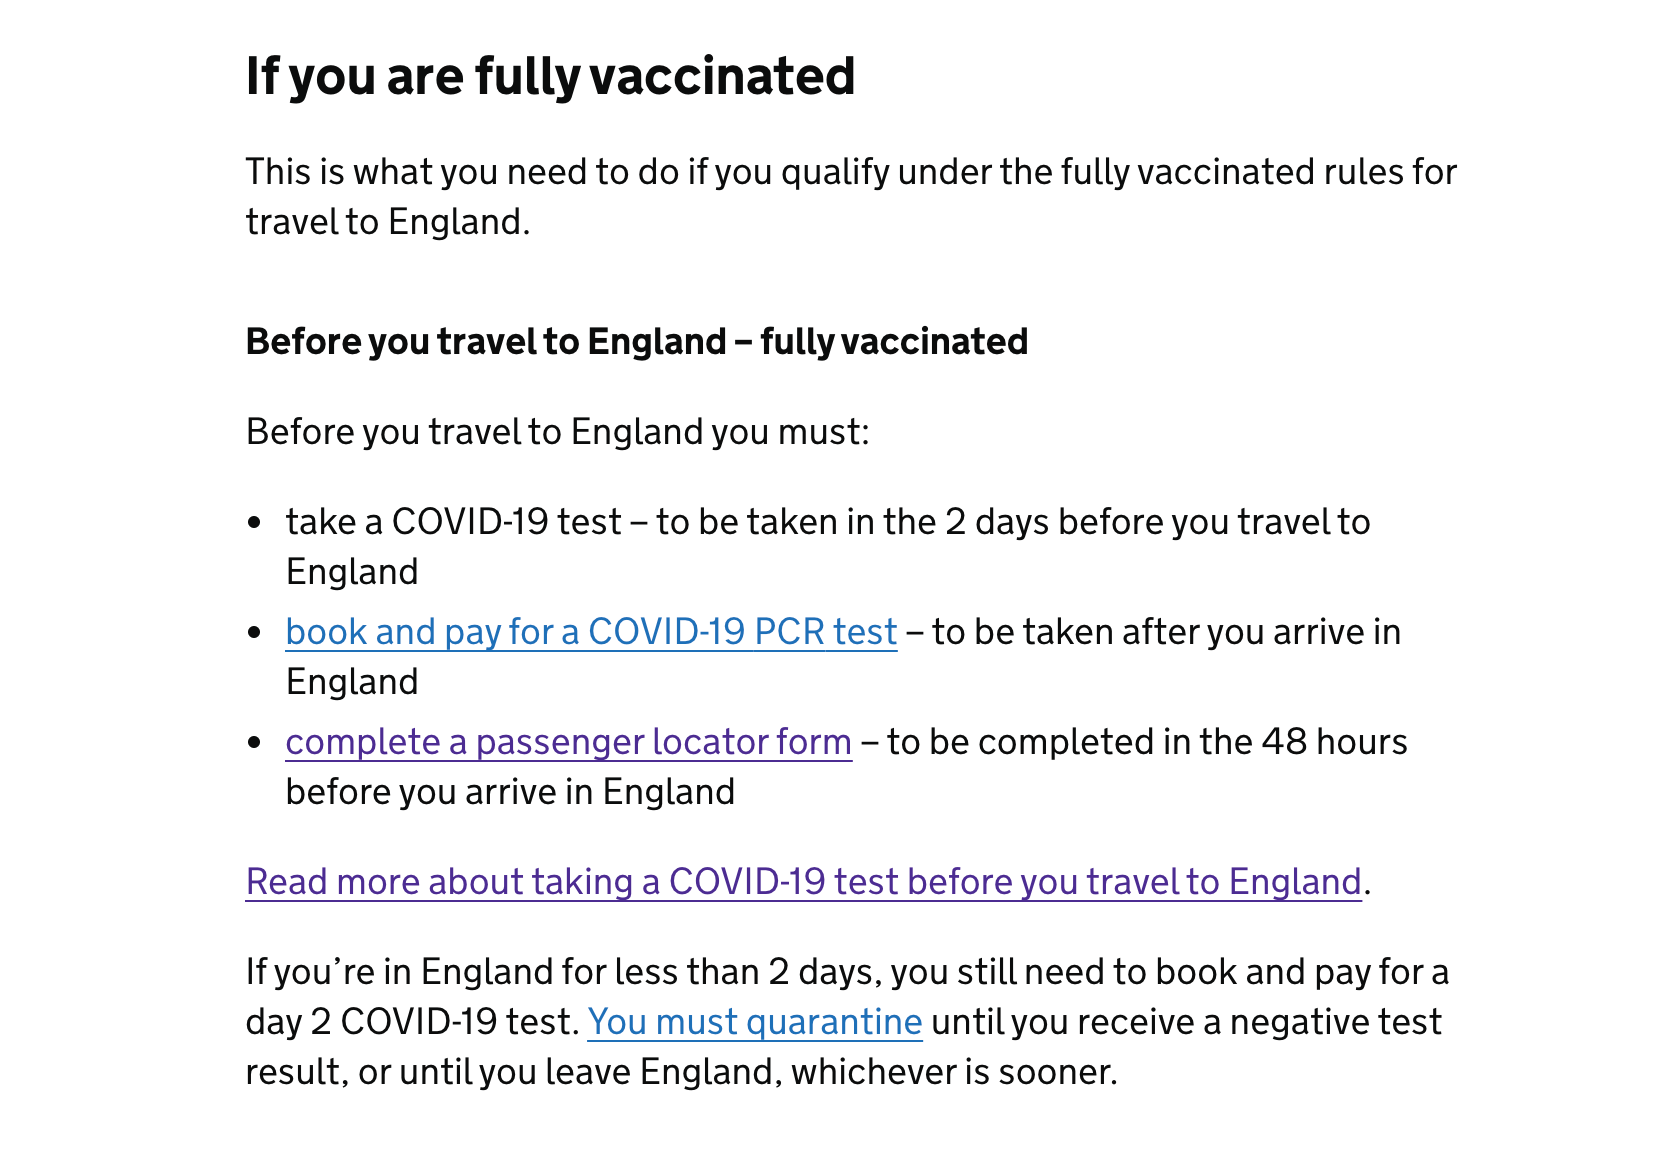
Task: Click the paragraph starting This is what you need
Action: (x=852, y=197)
